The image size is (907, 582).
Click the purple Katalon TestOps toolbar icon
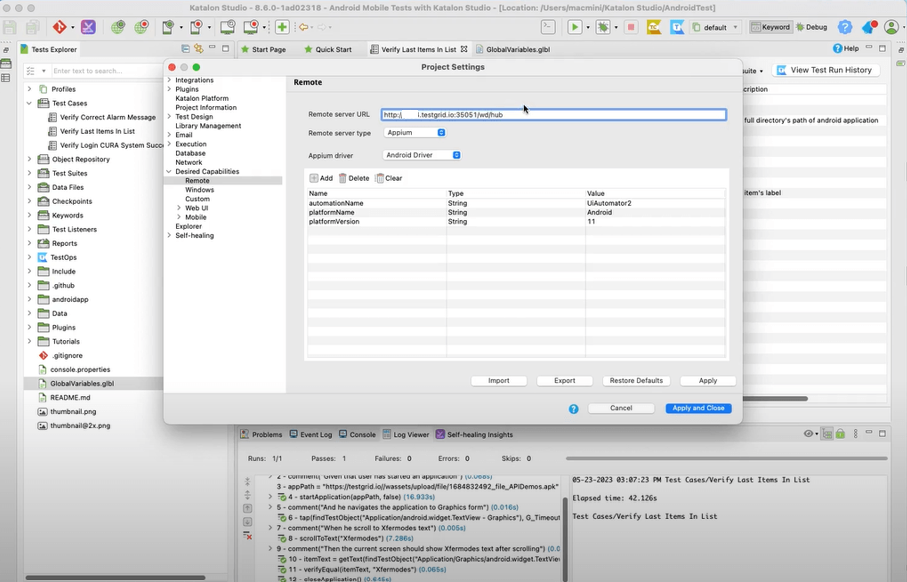pyautogui.click(x=88, y=27)
